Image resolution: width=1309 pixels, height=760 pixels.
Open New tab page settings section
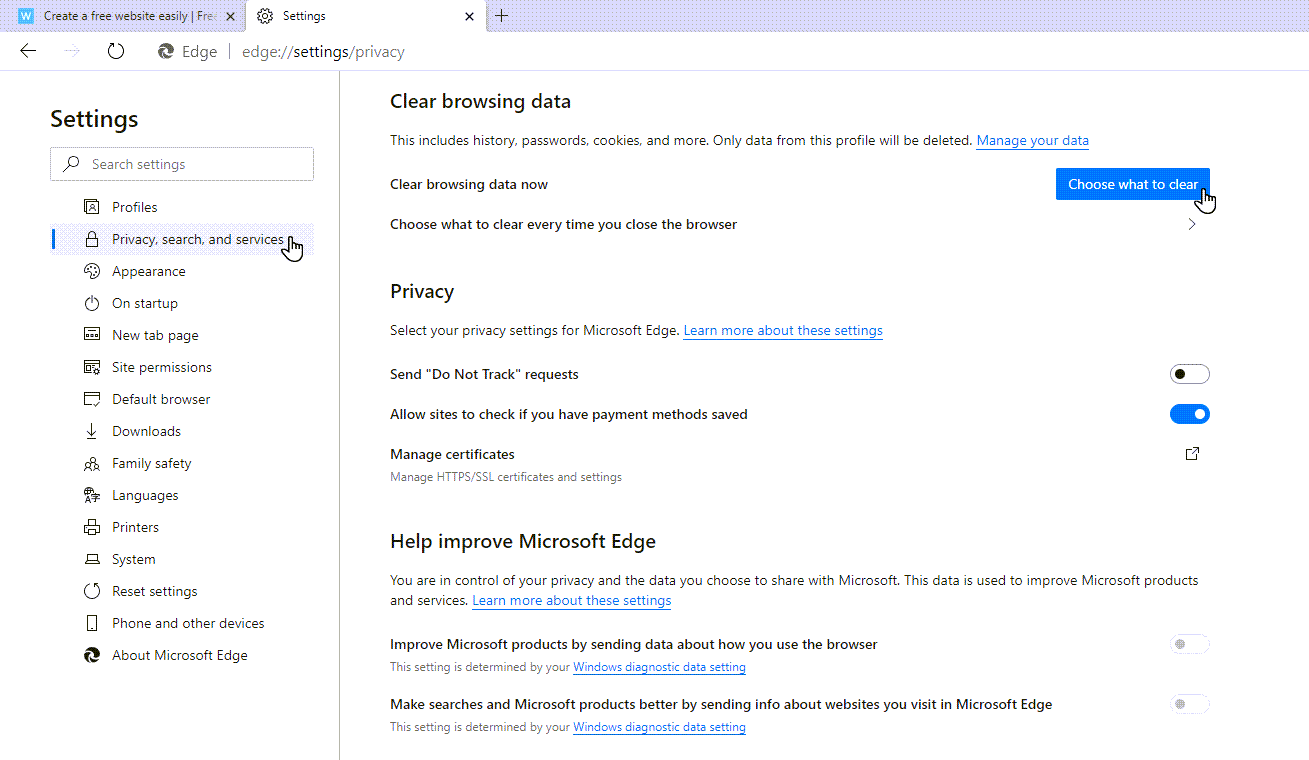coord(182,335)
